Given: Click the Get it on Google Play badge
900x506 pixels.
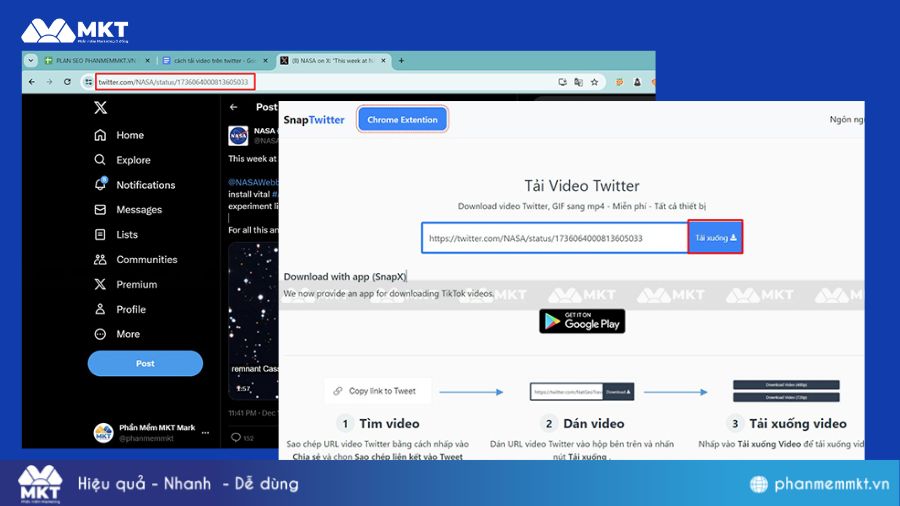Looking at the screenshot, I should click(x=582, y=321).
